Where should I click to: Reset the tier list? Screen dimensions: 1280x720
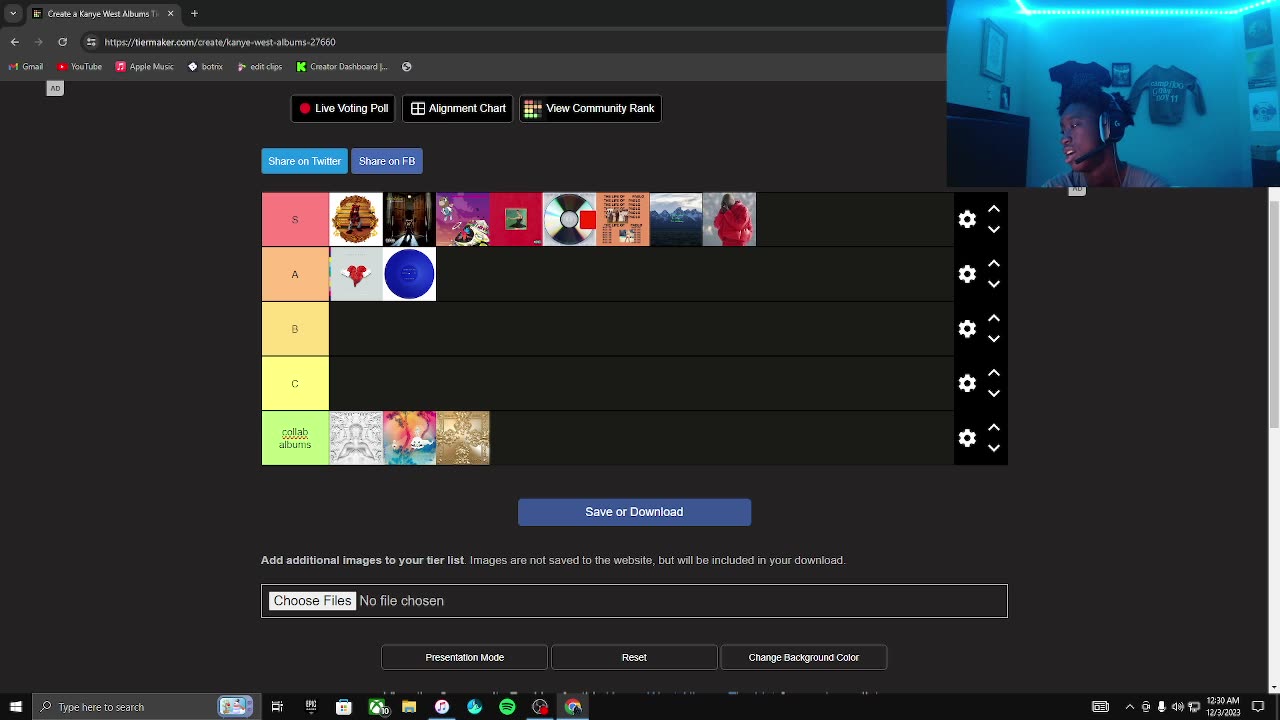(x=634, y=657)
